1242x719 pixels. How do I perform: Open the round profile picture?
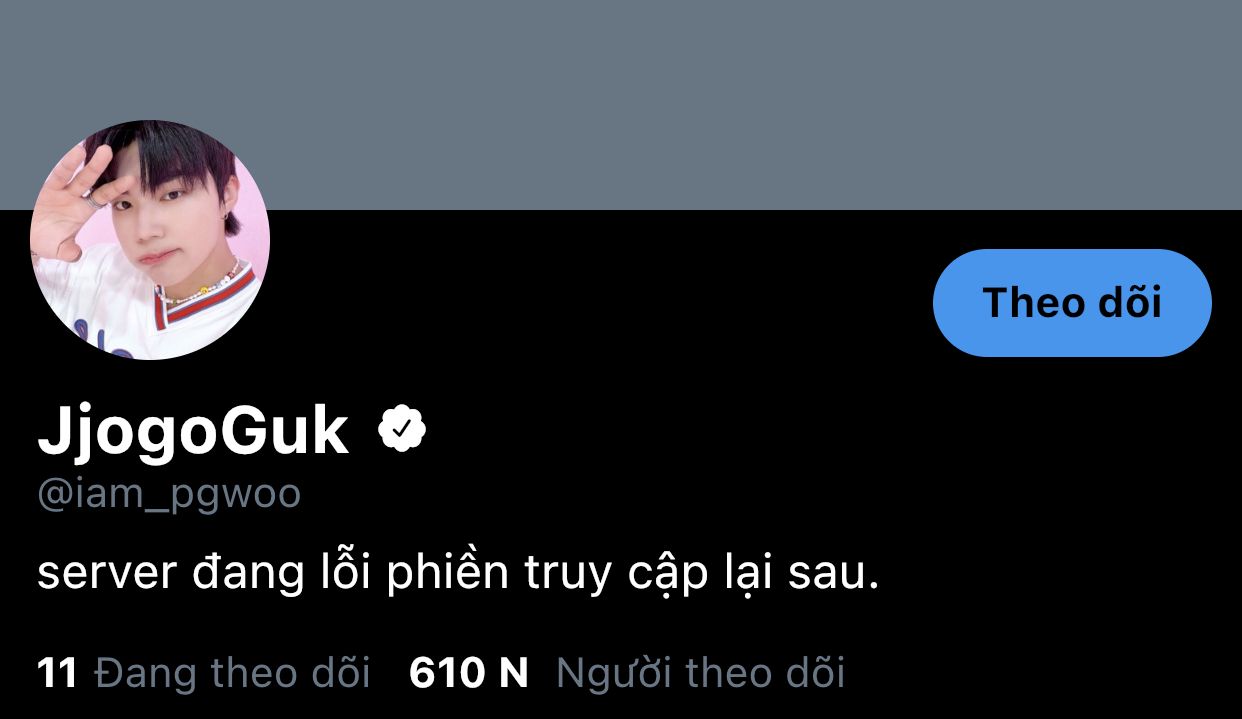point(150,240)
